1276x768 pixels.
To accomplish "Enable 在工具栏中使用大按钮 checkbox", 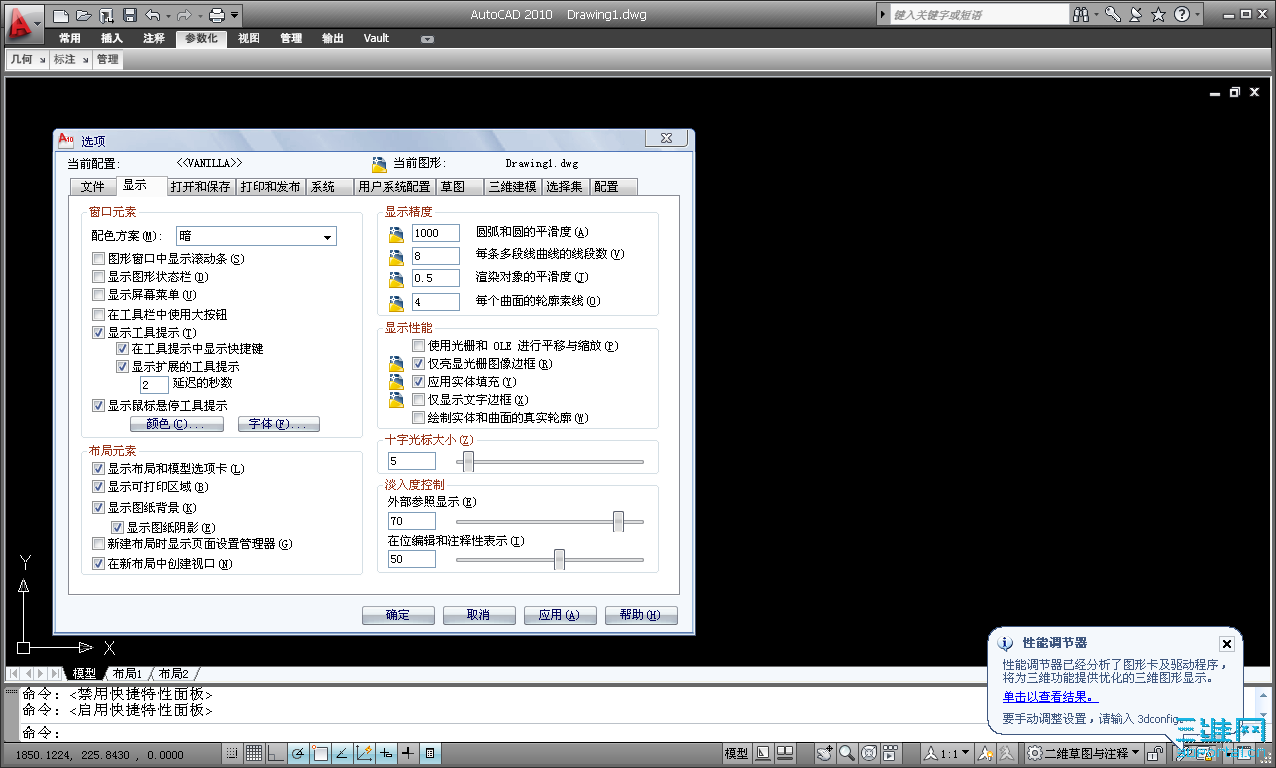I will (98, 314).
